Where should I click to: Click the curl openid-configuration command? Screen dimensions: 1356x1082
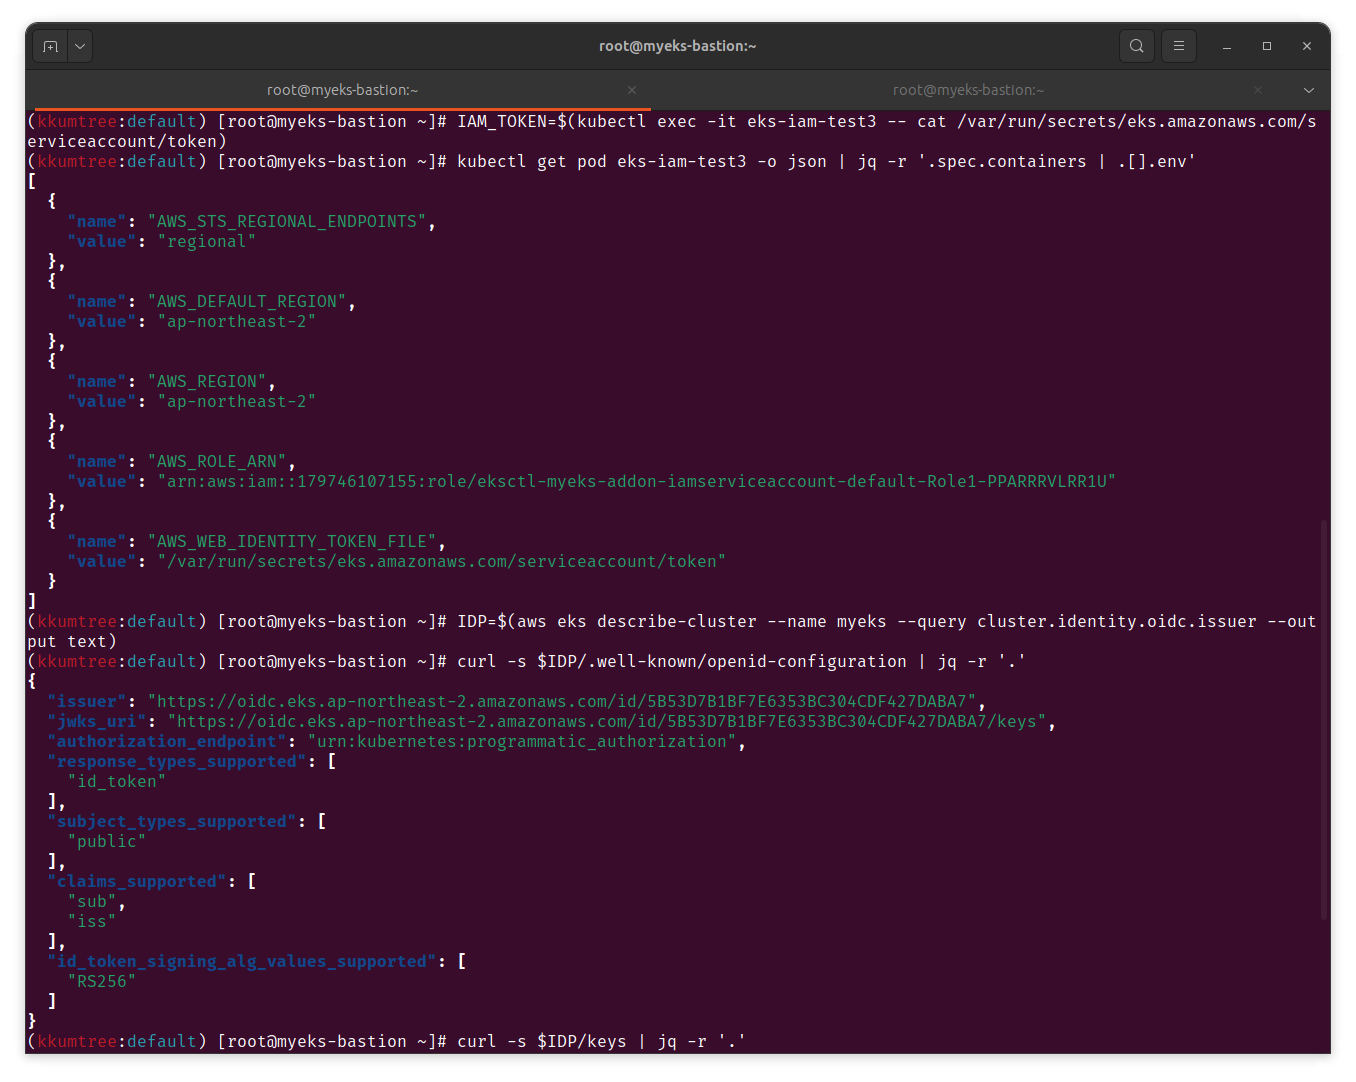pos(742,662)
